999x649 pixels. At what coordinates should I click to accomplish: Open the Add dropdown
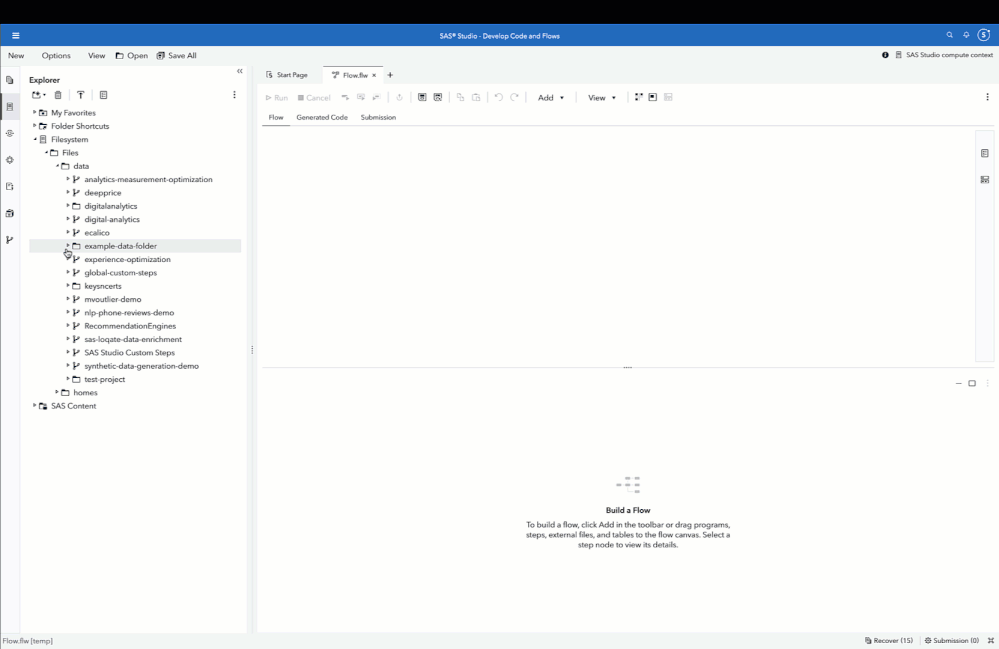point(551,97)
